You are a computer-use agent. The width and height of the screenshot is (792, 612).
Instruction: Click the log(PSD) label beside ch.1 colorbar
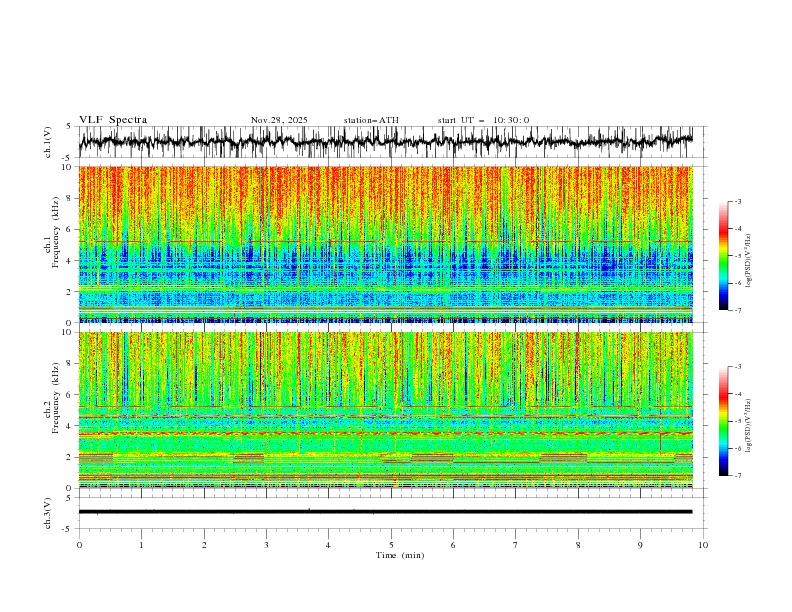[x=749, y=261]
